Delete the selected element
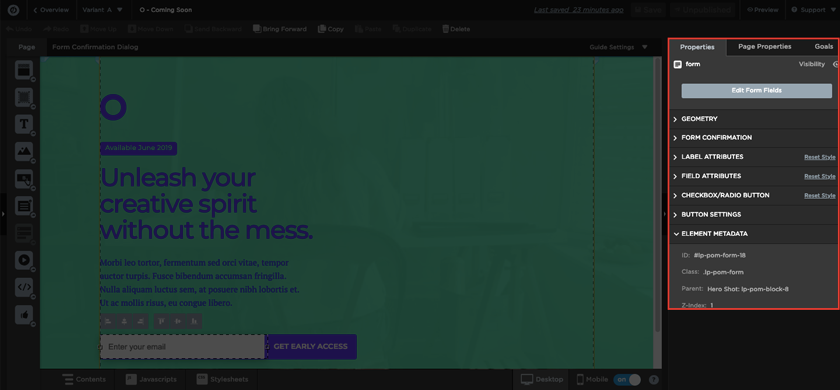The height and width of the screenshot is (390, 840). click(x=456, y=29)
